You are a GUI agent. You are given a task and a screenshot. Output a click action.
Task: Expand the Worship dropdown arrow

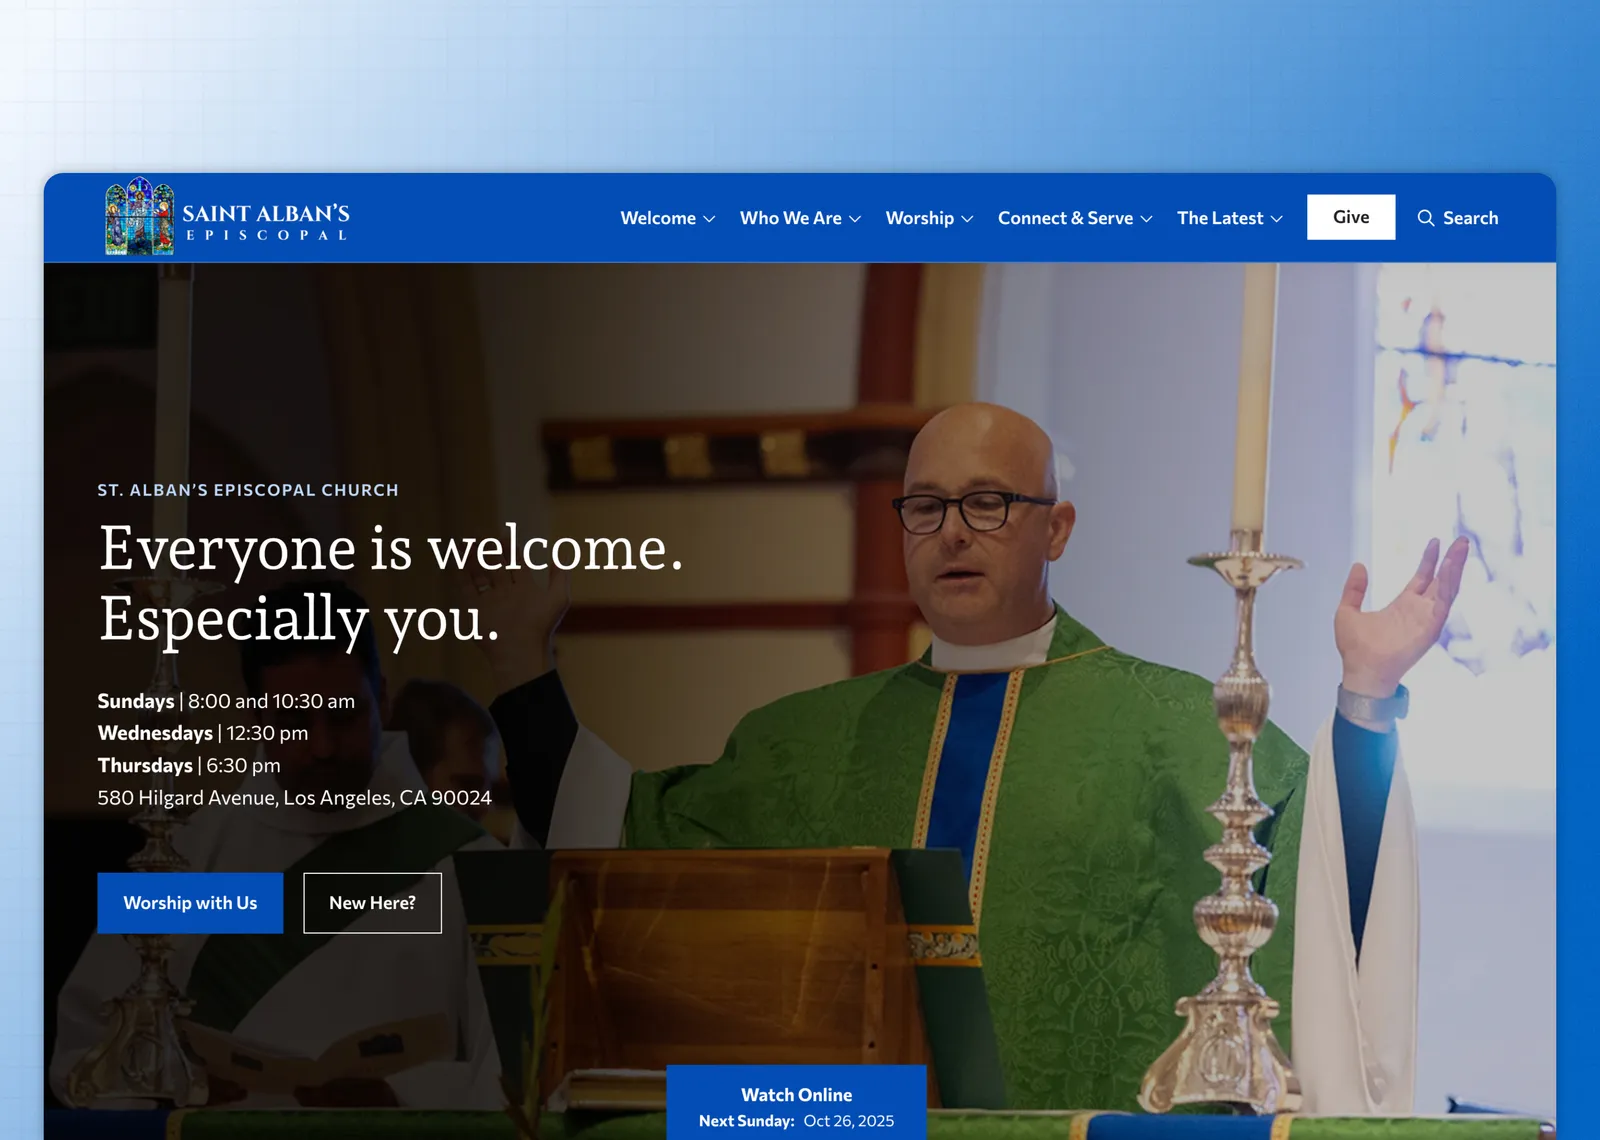[x=967, y=219]
